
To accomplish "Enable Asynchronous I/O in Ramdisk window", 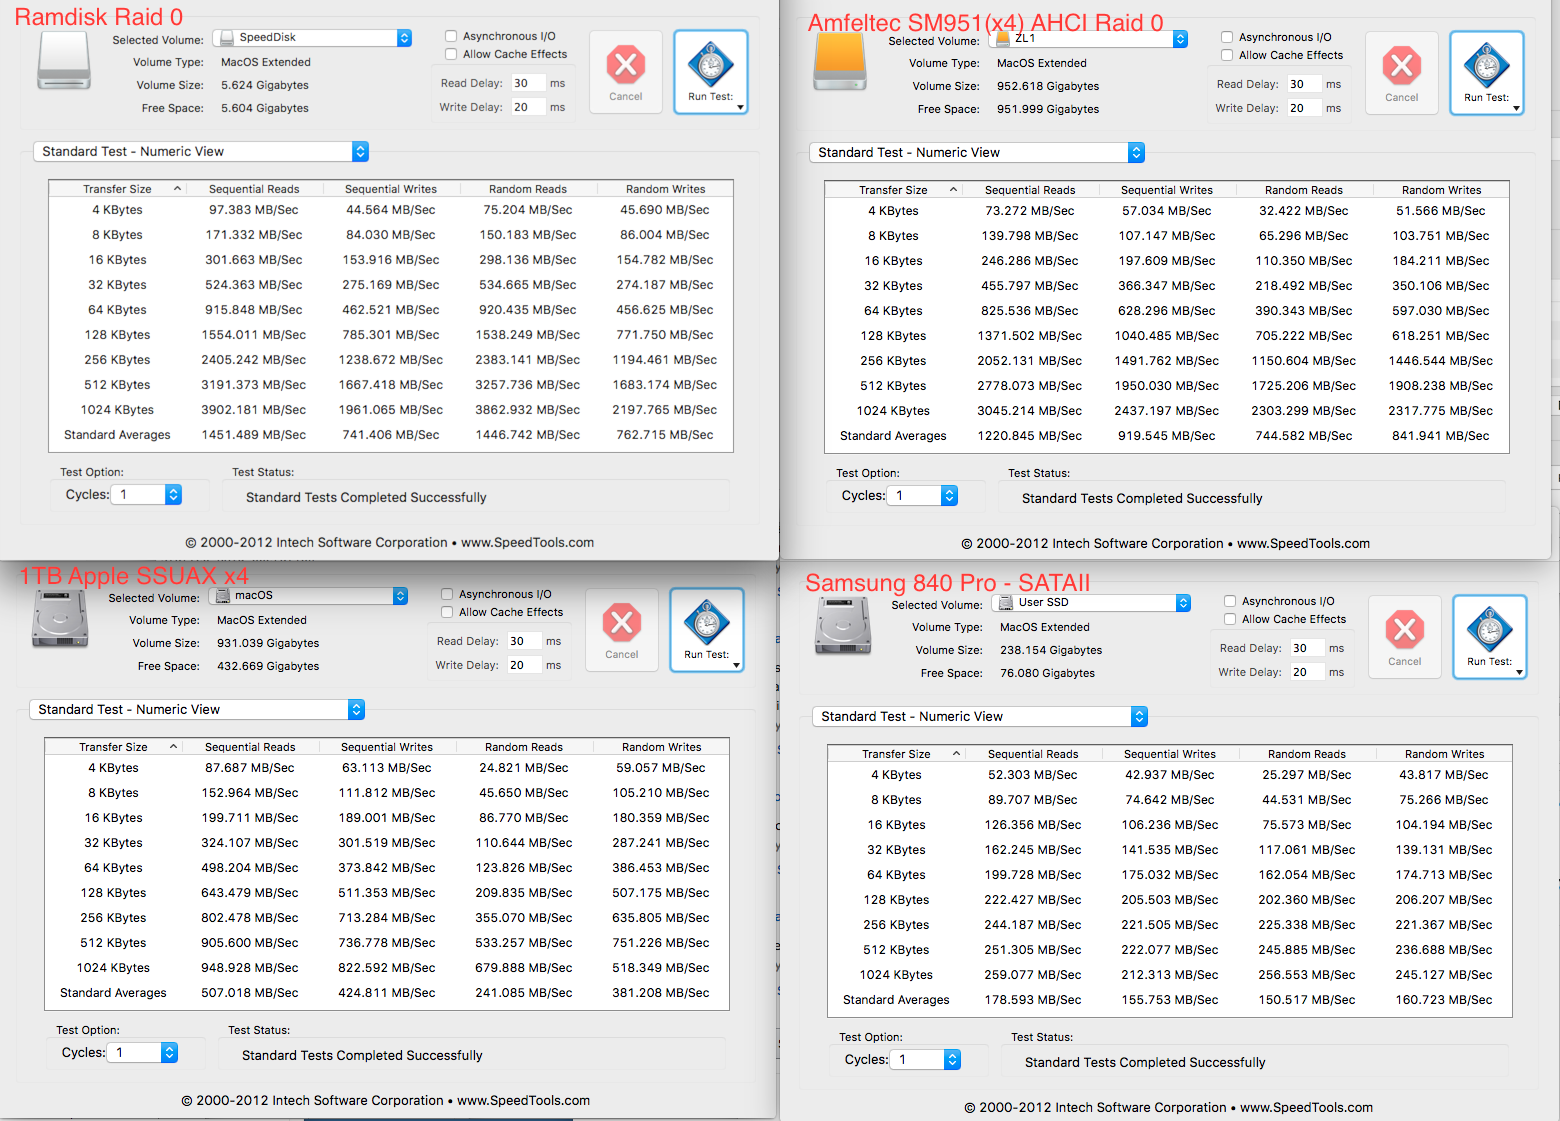I will (451, 36).
